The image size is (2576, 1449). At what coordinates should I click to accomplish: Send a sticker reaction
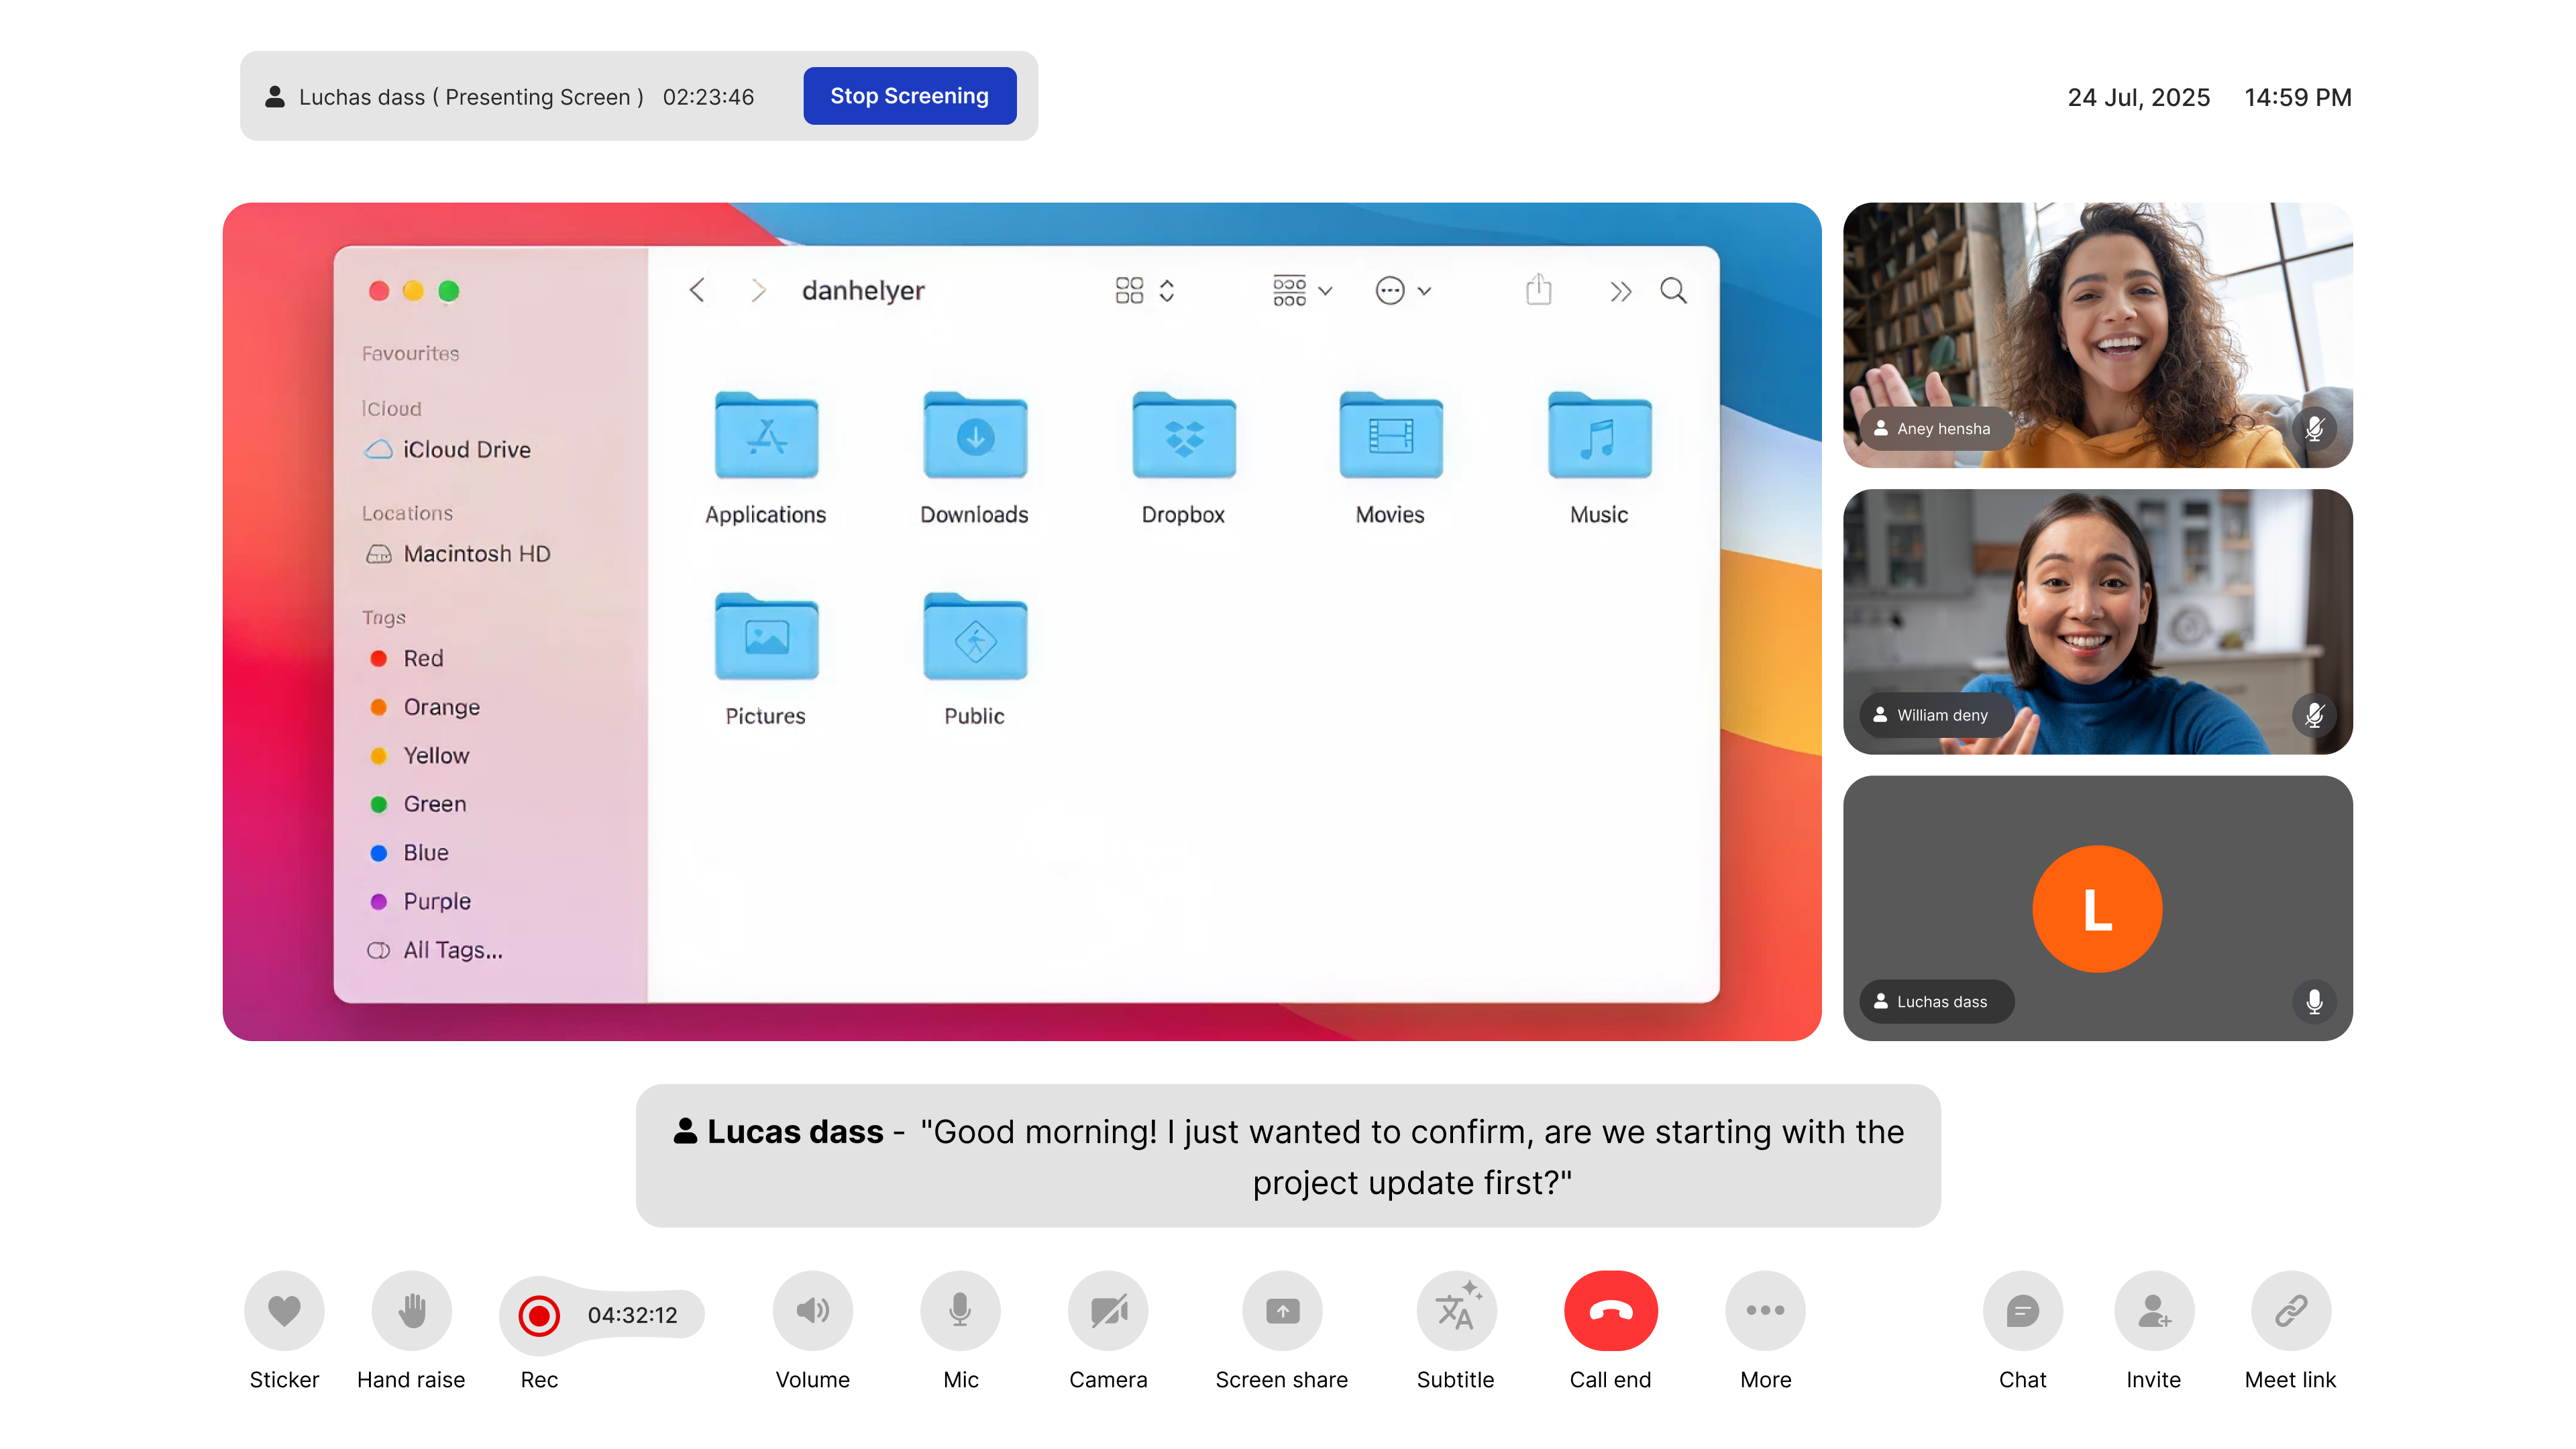tap(284, 1310)
